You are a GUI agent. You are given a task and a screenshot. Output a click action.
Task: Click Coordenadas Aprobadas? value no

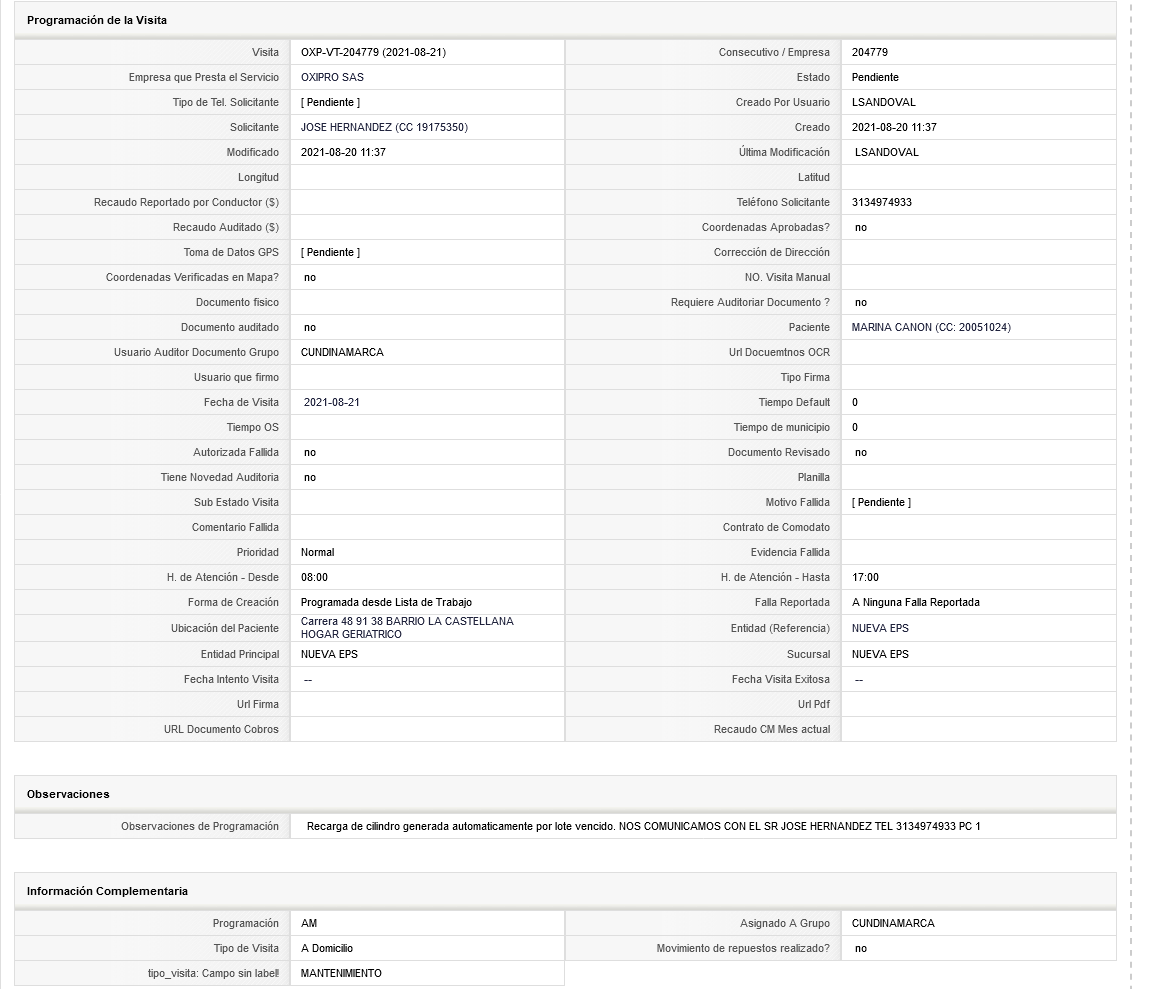pos(860,227)
